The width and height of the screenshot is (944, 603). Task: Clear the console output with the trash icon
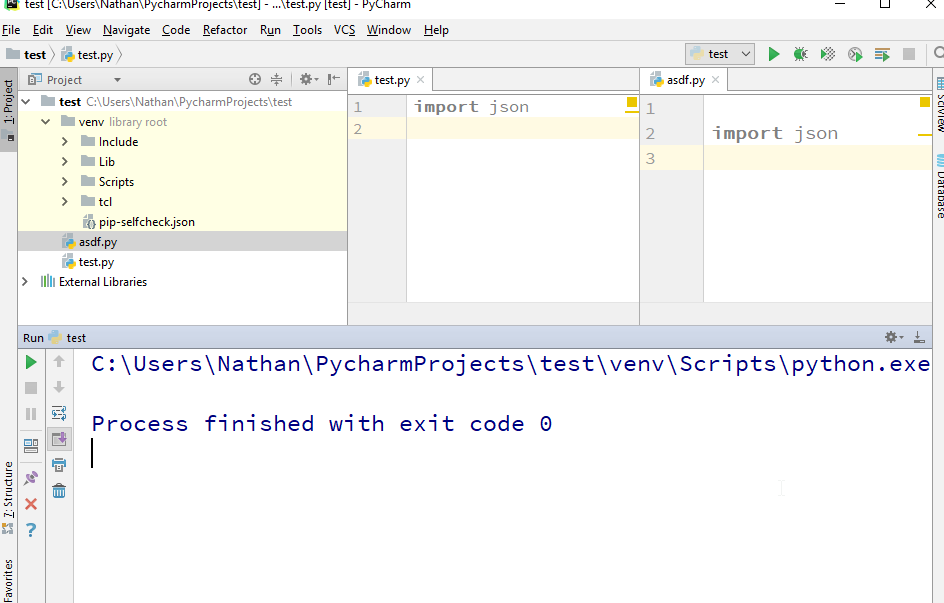click(x=59, y=490)
